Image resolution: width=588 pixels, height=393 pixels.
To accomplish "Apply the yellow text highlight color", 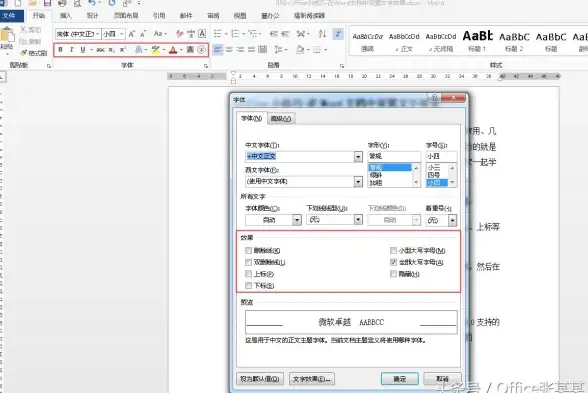I will 156,50.
